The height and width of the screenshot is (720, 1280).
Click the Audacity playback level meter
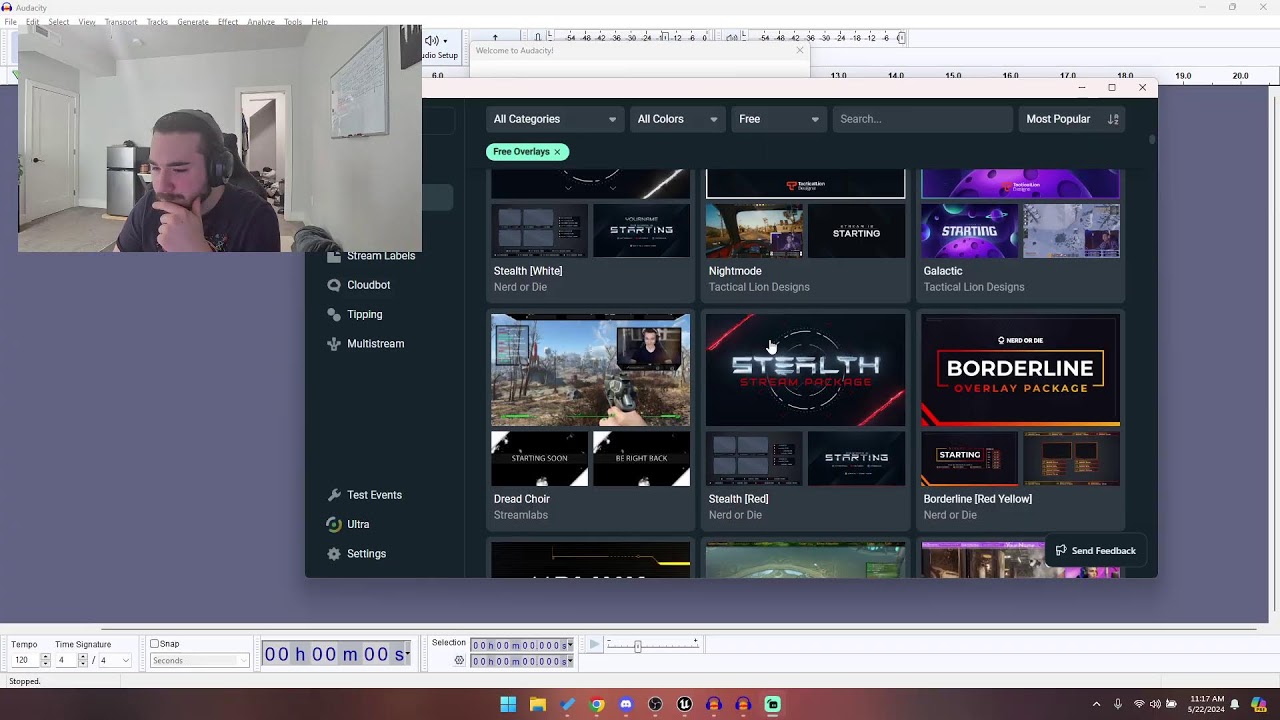click(826, 38)
